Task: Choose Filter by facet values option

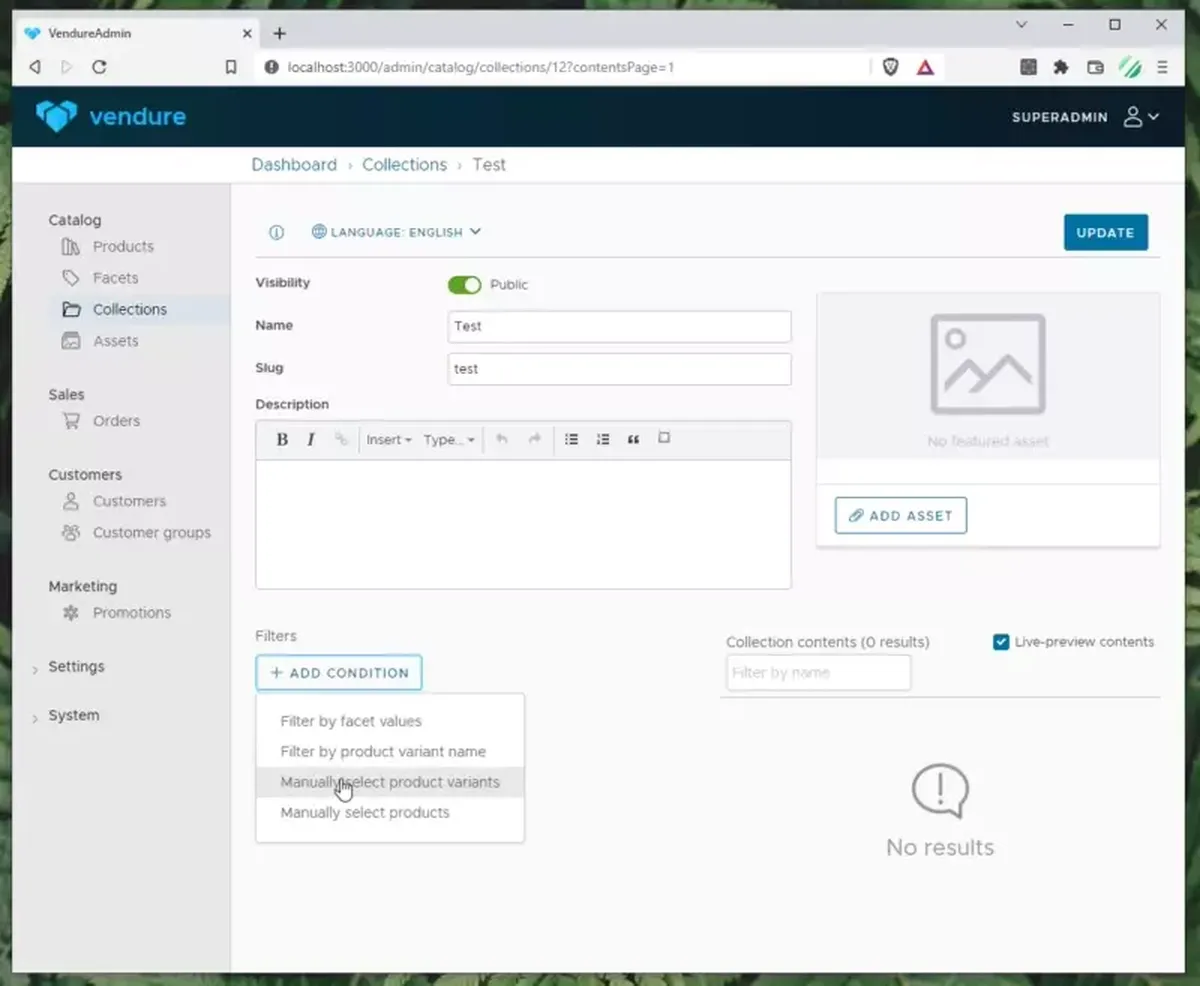Action: 351,721
